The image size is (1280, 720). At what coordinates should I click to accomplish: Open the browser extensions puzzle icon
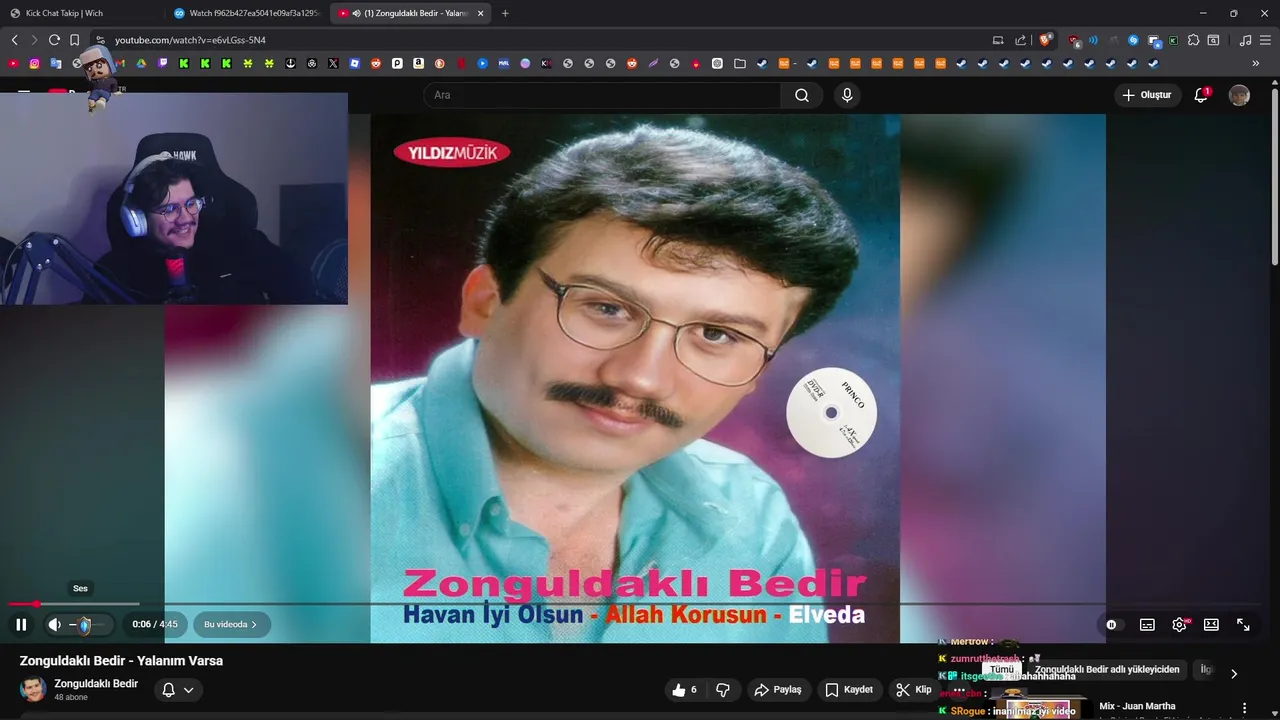[x=1193, y=40]
